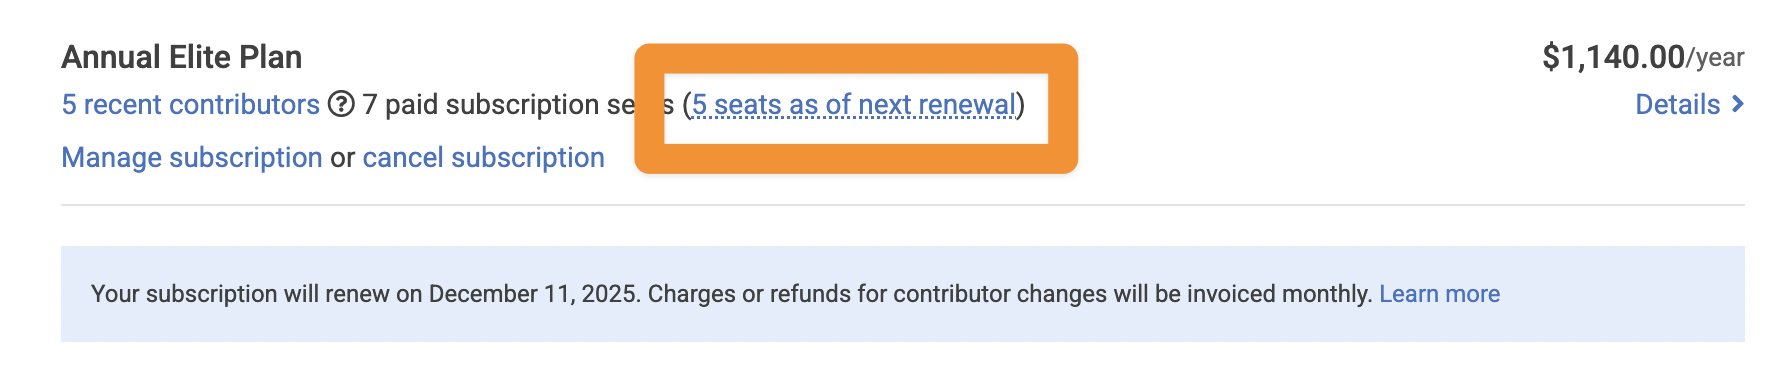Screen dimensions: 1786x382
Task: Click the /year billing period label
Action: click(1715, 58)
